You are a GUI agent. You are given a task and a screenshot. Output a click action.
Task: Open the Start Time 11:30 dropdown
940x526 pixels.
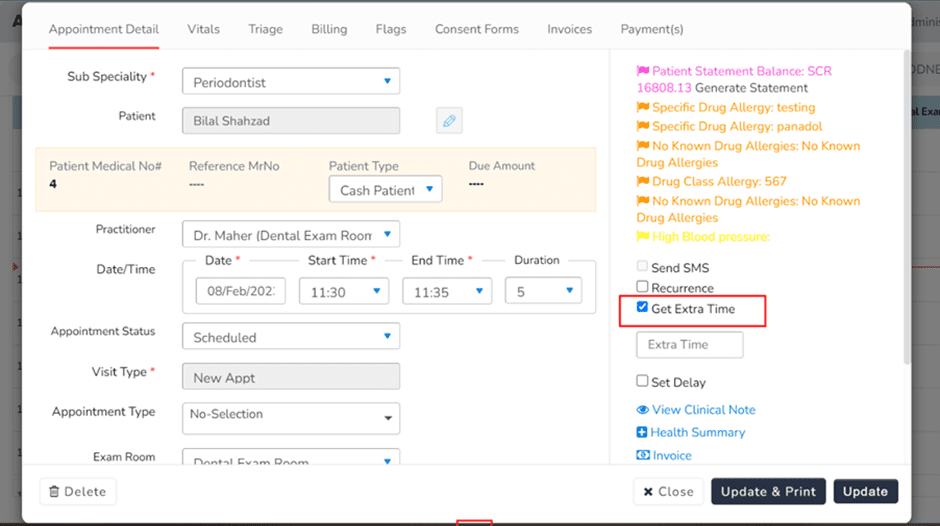(344, 291)
